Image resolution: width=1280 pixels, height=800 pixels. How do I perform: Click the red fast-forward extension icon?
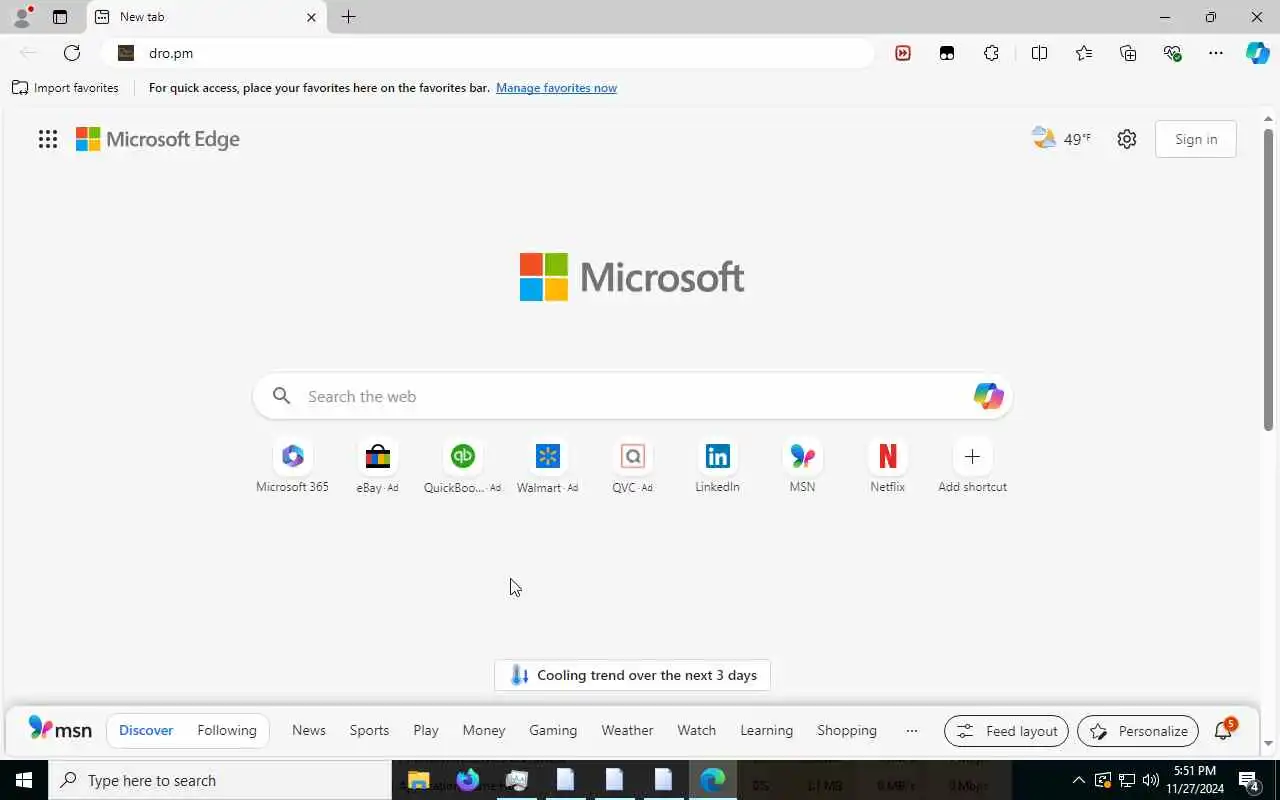click(x=903, y=53)
